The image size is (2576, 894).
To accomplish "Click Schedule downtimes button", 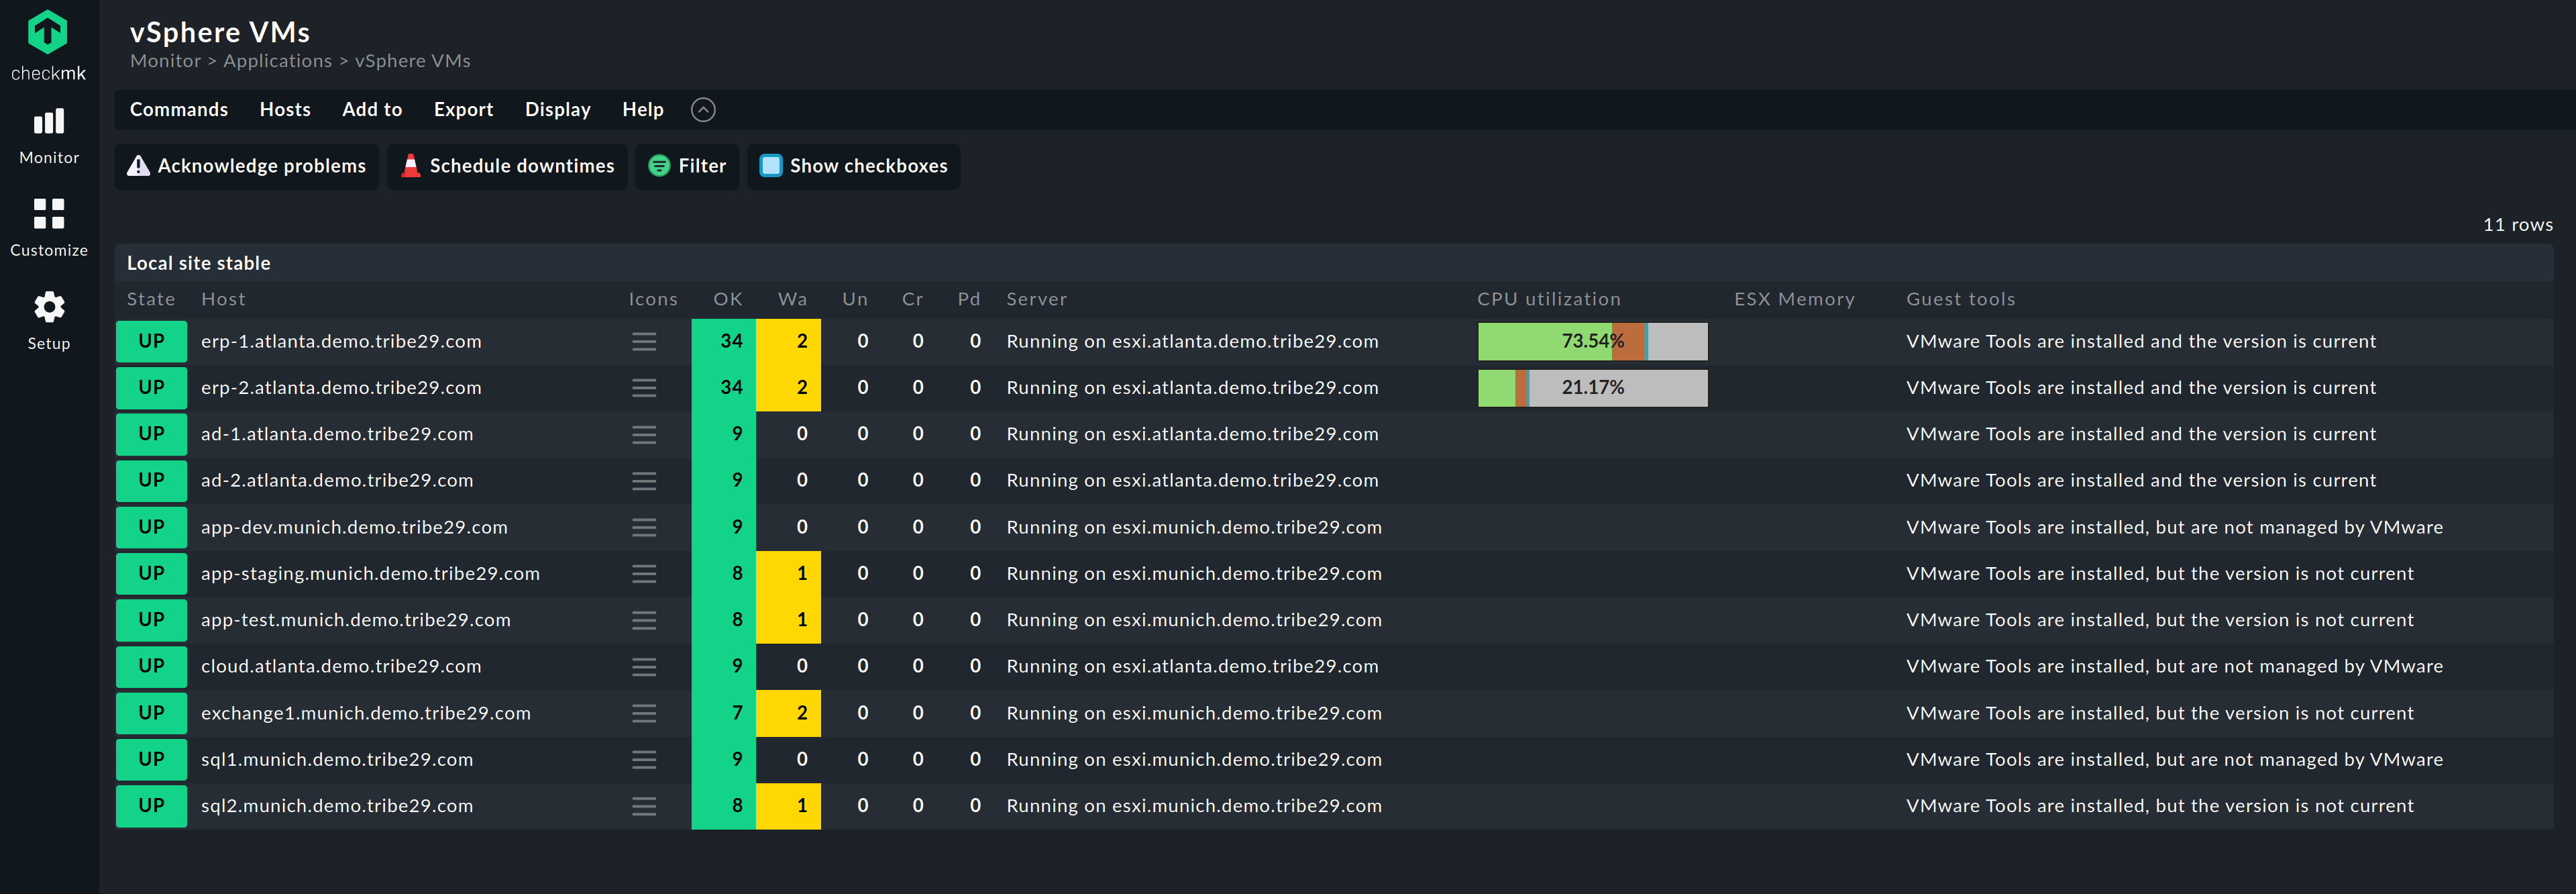I will [507, 166].
